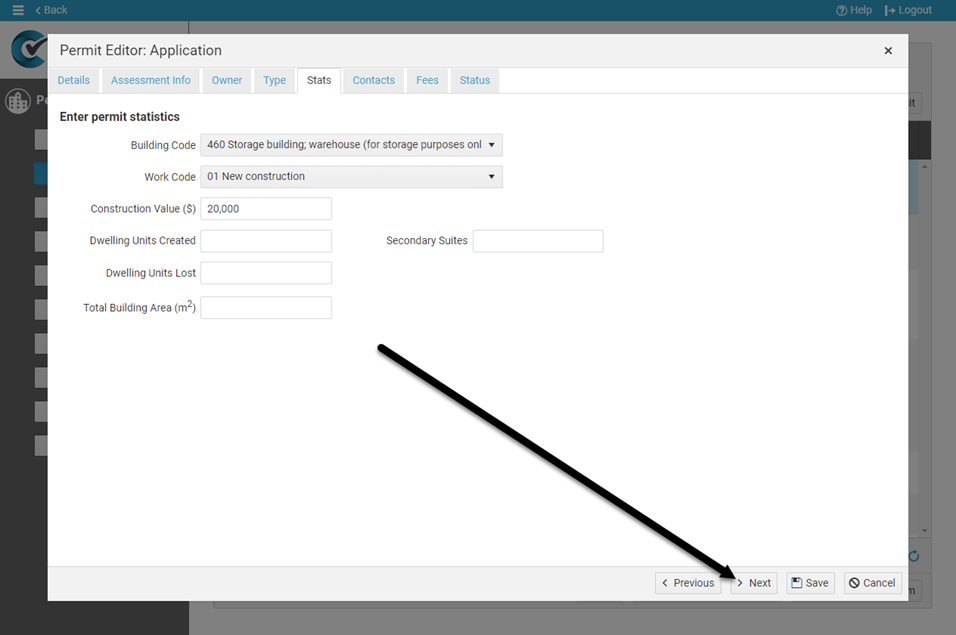Open the Contacts tab
The height and width of the screenshot is (635, 956).
click(x=374, y=81)
